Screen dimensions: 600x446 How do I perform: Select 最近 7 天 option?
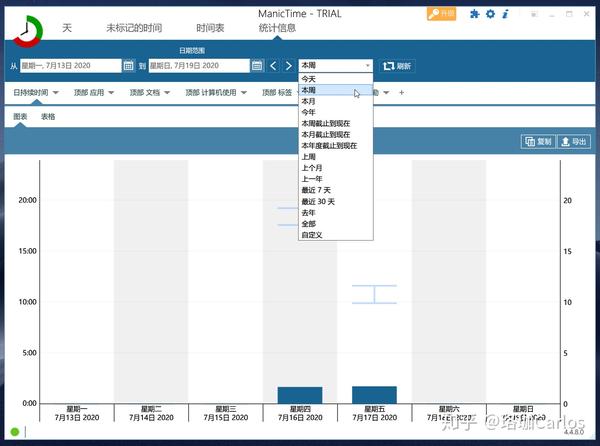coord(336,190)
